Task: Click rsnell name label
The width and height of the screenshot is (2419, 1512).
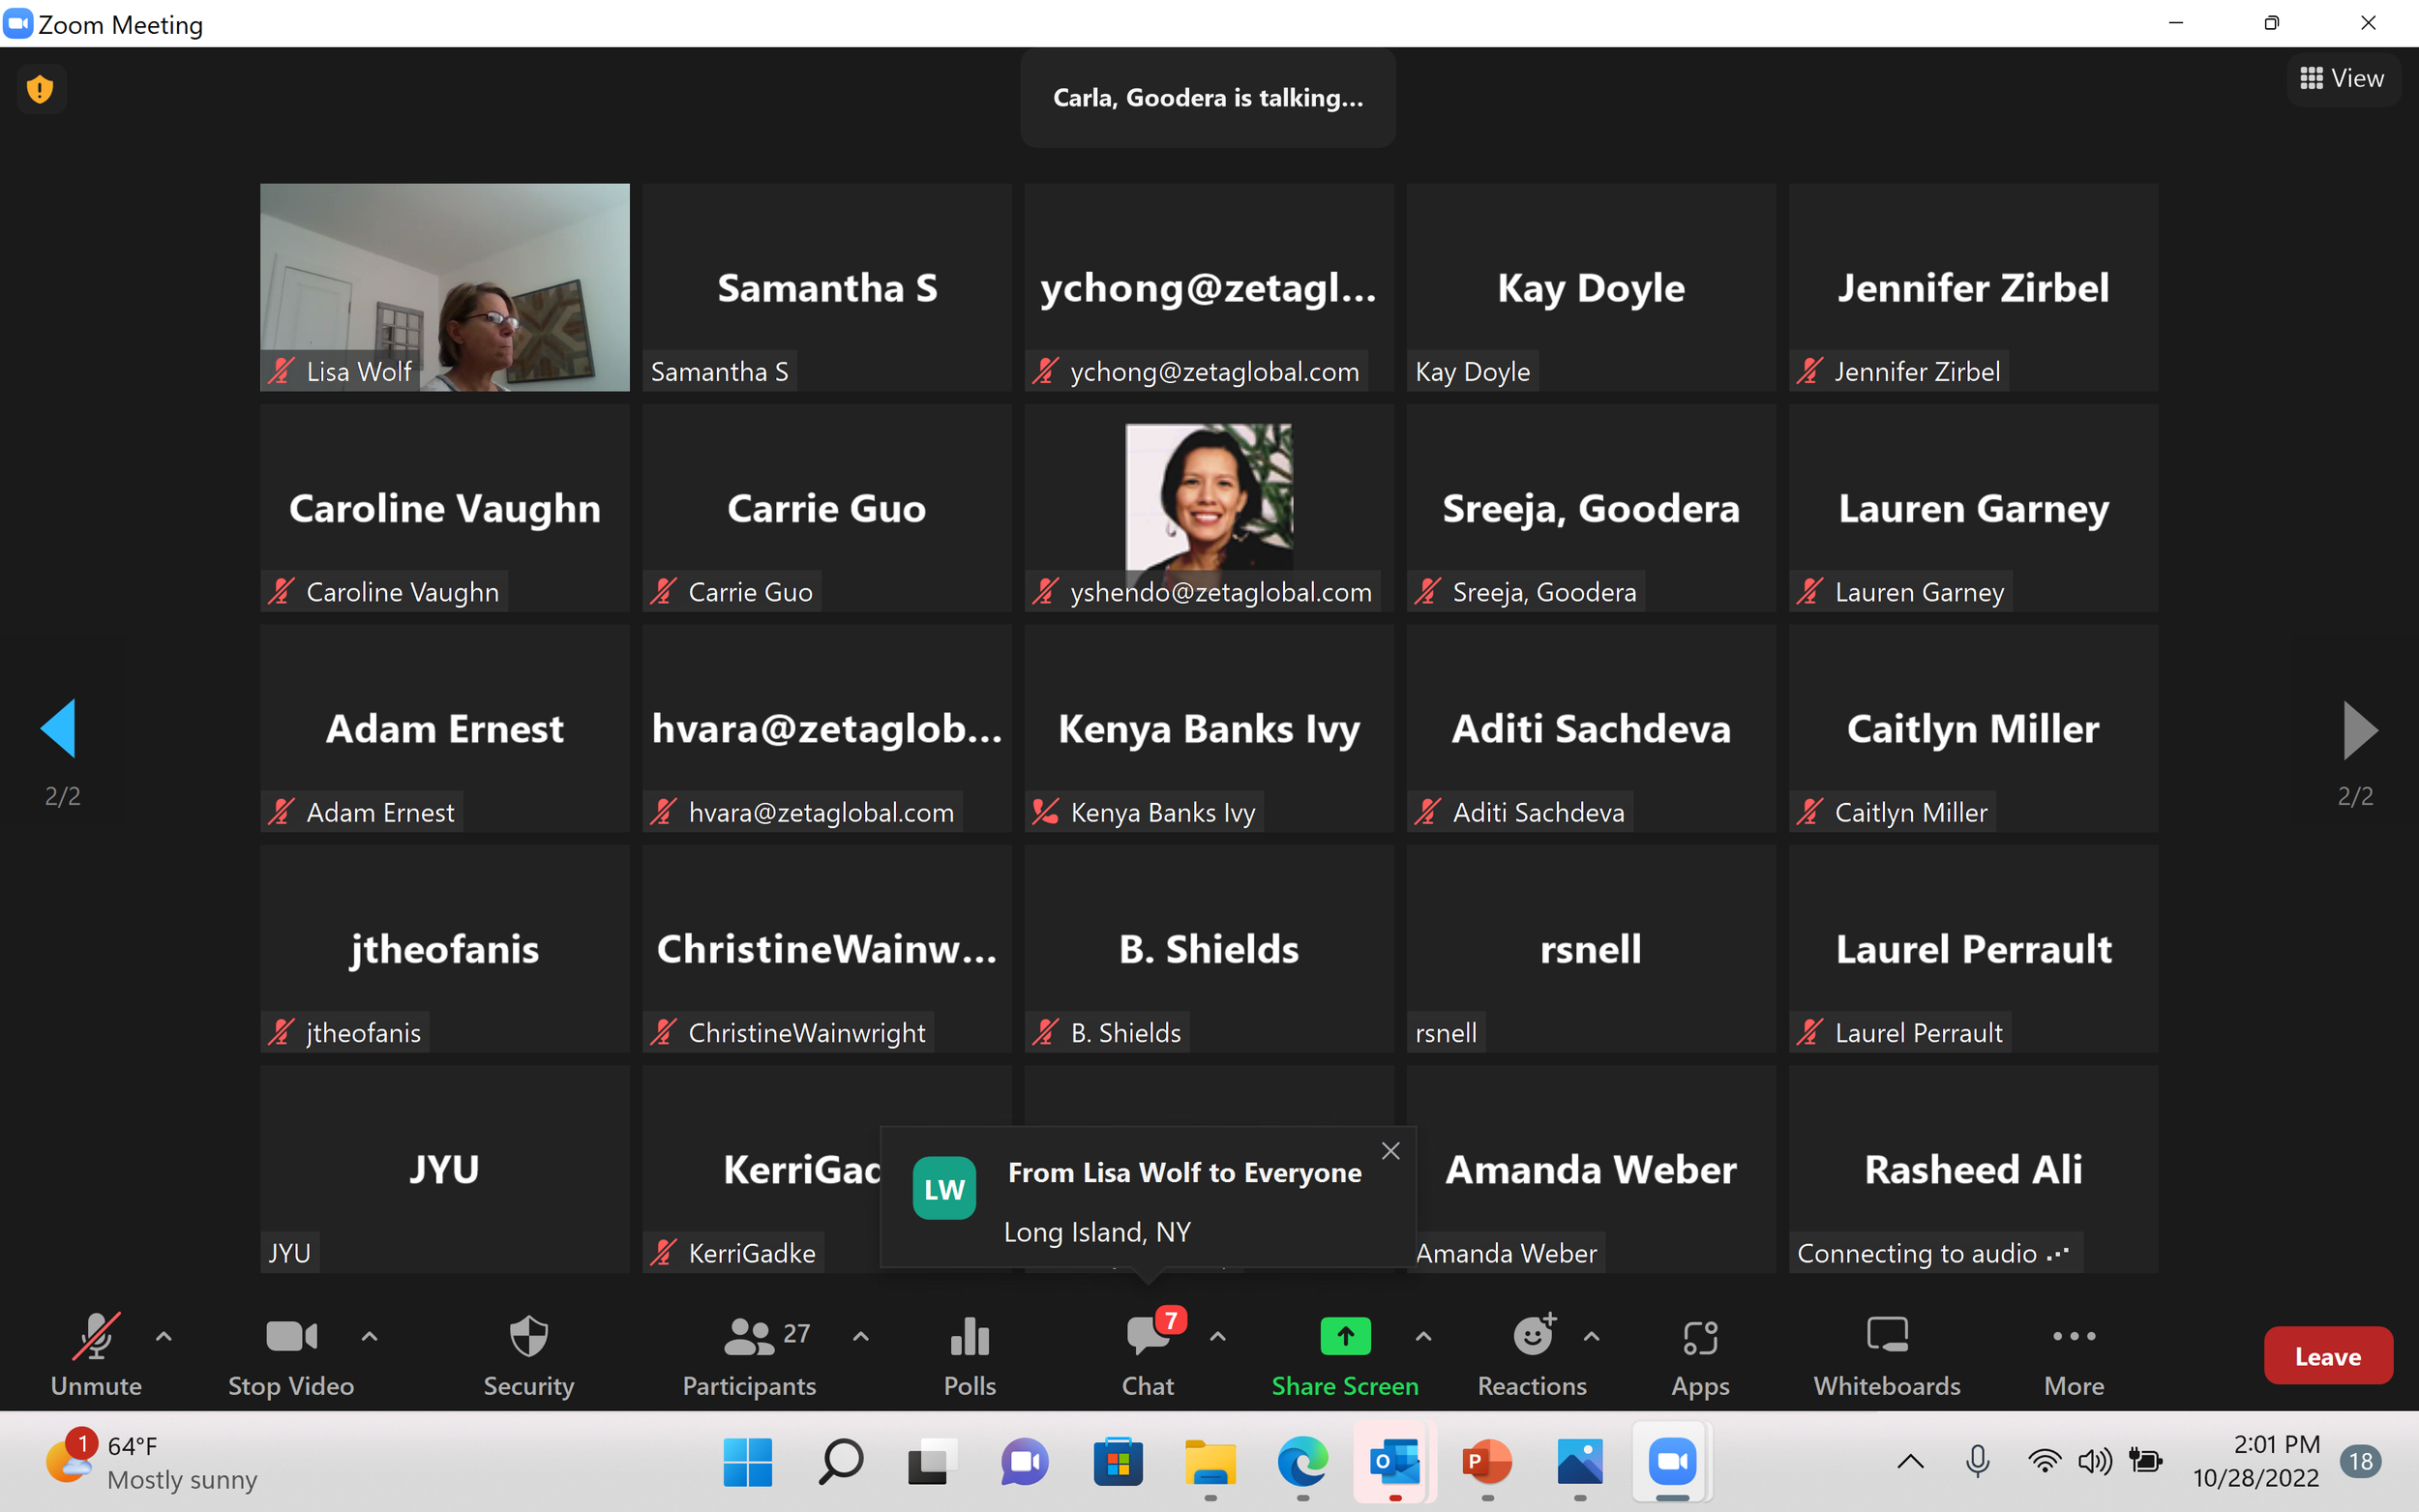Action: [x=1446, y=1032]
